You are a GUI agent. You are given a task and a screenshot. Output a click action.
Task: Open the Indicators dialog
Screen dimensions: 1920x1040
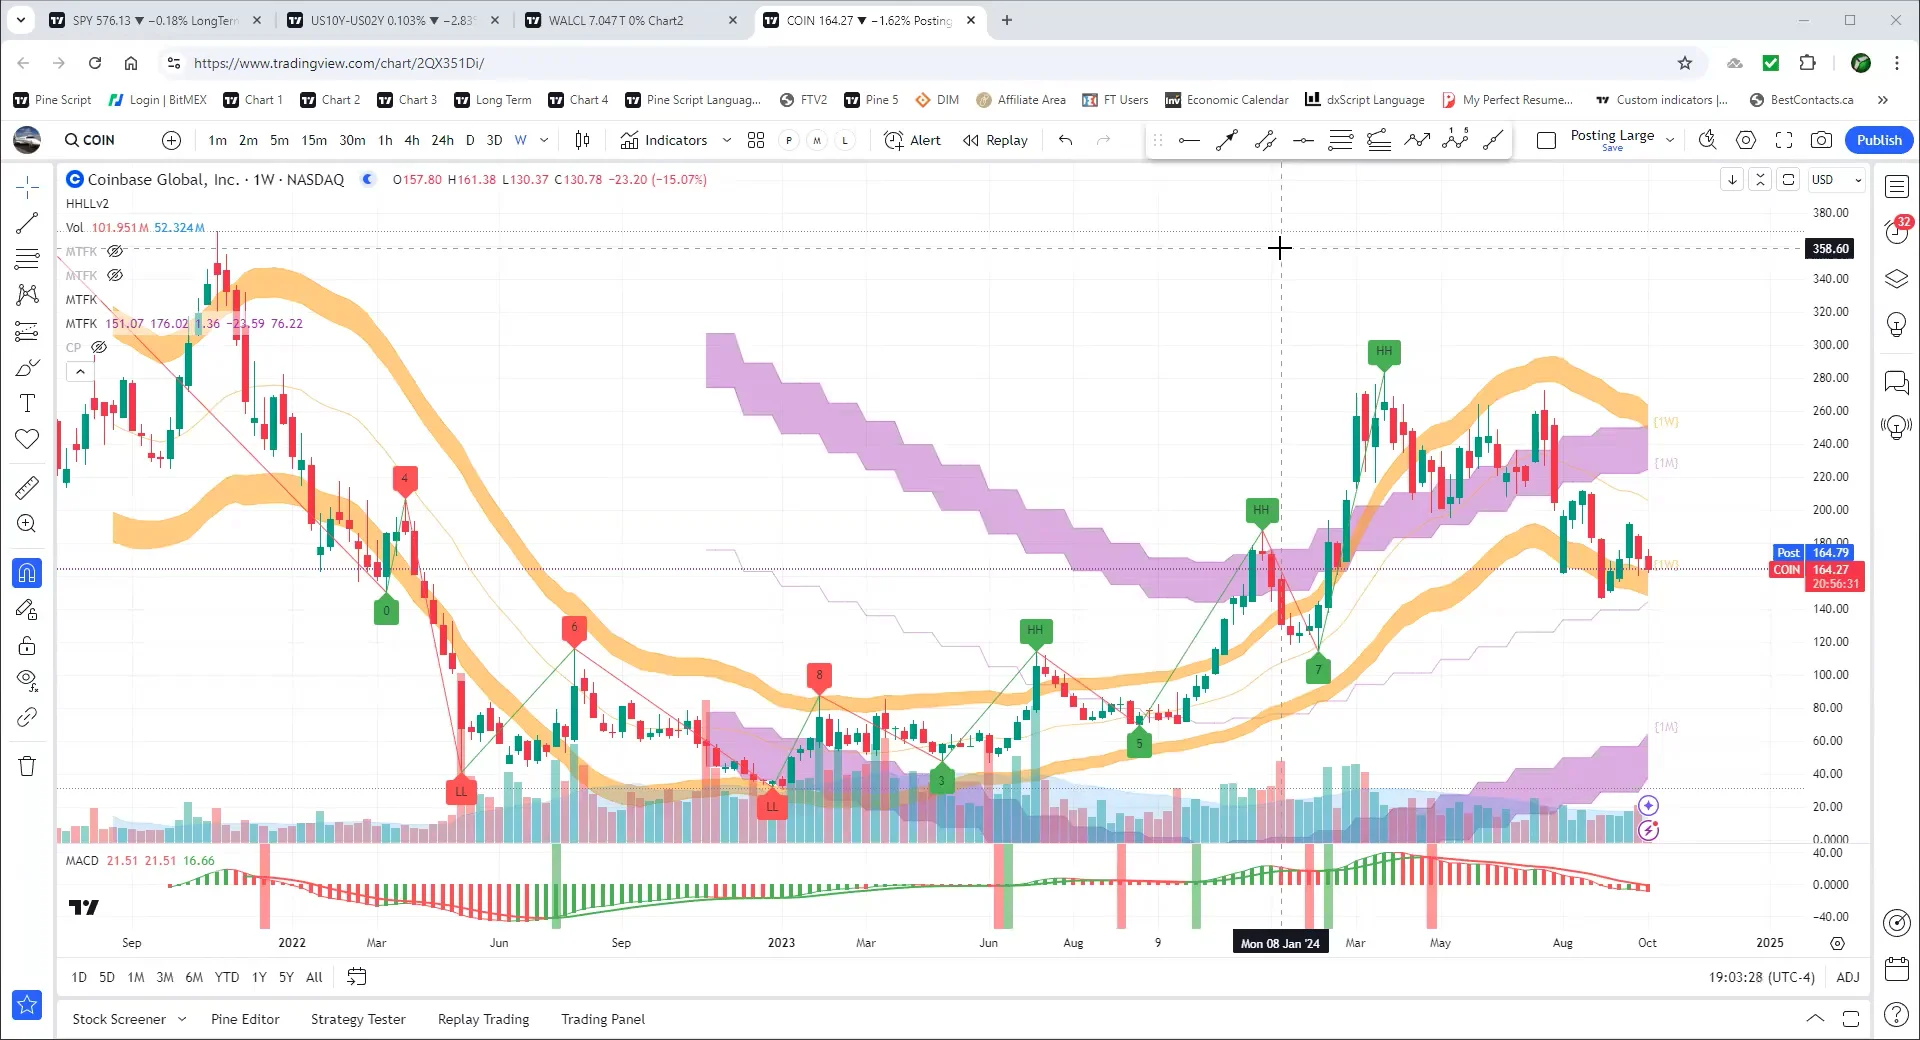click(664, 141)
